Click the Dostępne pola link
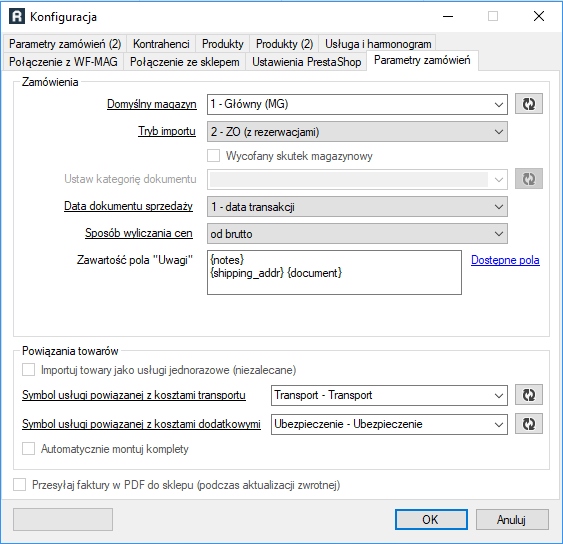This screenshot has height=544, width=563. click(x=505, y=260)
